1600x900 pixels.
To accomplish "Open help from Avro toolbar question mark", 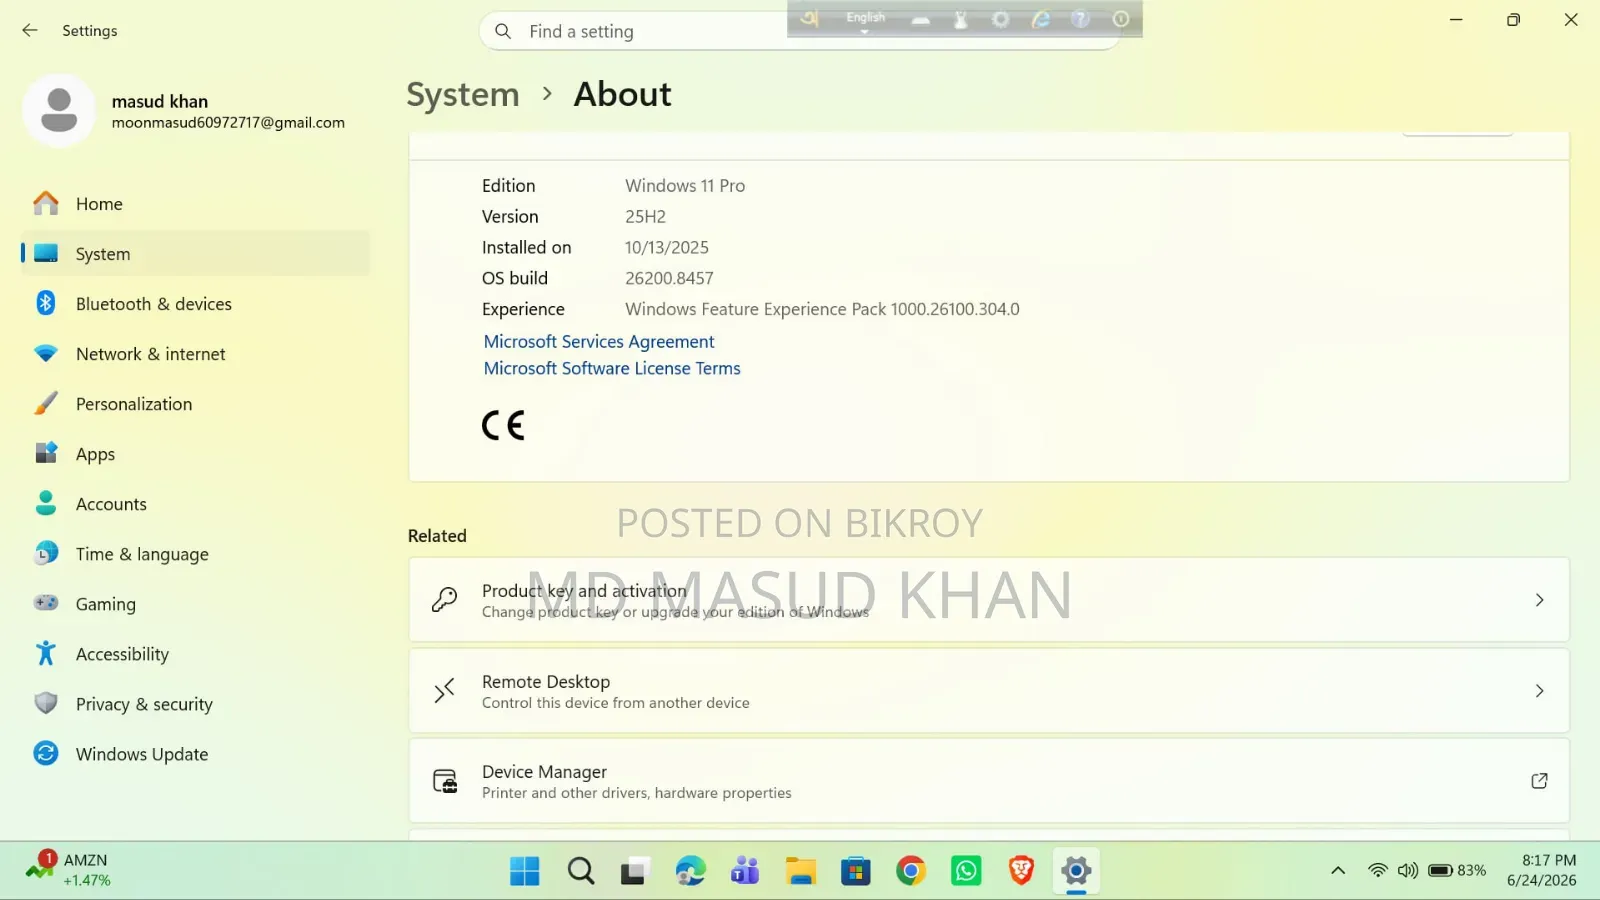I will pos(1081,20).
